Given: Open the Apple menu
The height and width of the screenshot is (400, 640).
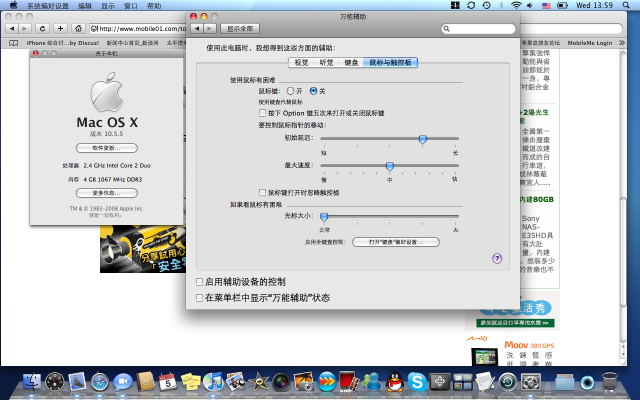Looking at the screenshot, I should tap(13, 5).
